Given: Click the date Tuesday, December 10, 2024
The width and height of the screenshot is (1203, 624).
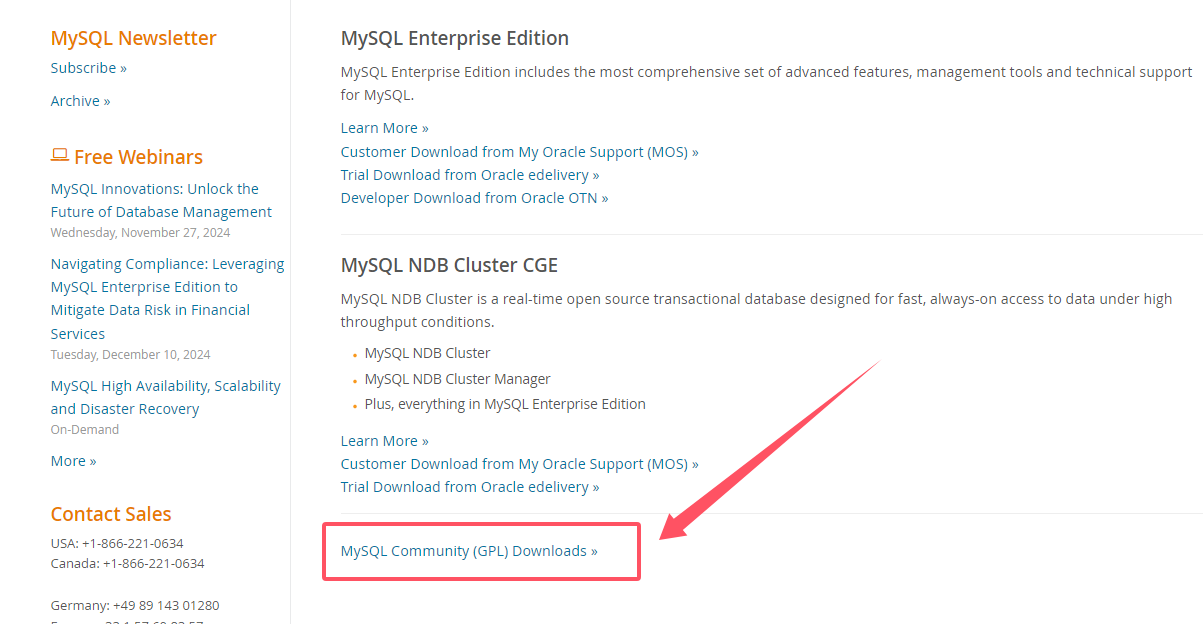Looking at the screenshot, I should (131, 355).
